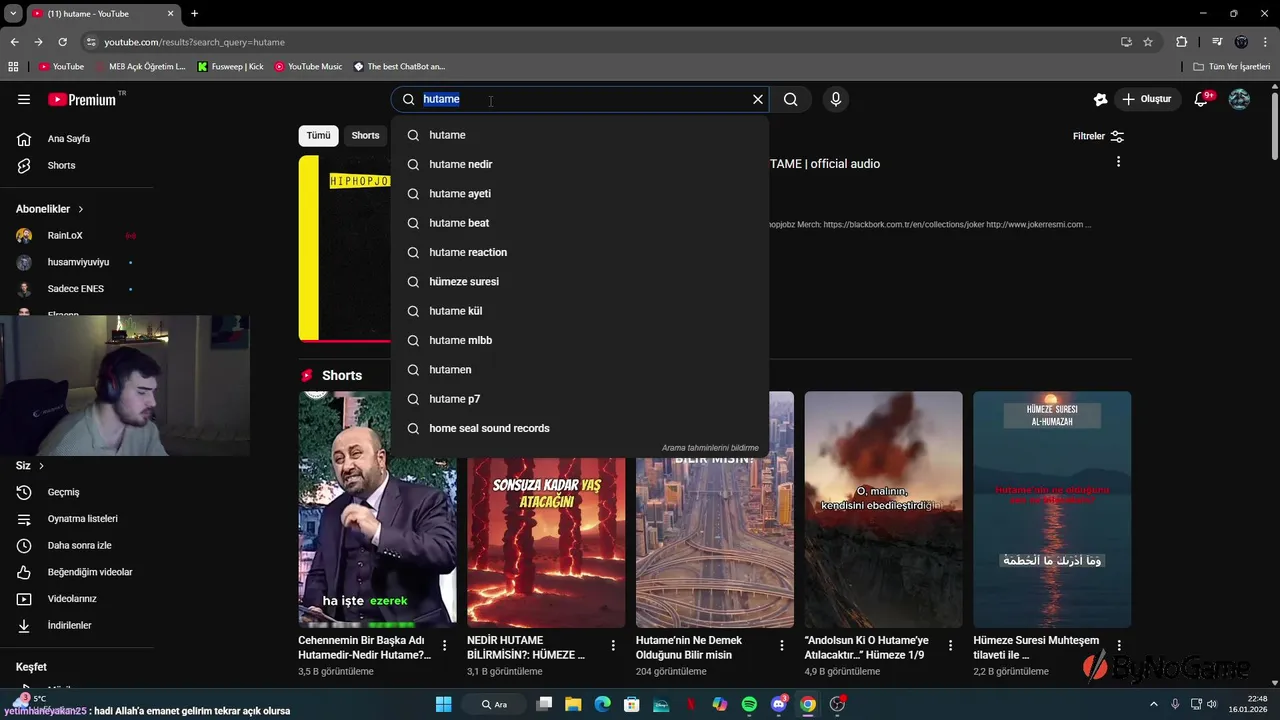Viewport: 1280px width, 720px height.
Task: Open a new Chrome tab
Action: coord(194,13)
